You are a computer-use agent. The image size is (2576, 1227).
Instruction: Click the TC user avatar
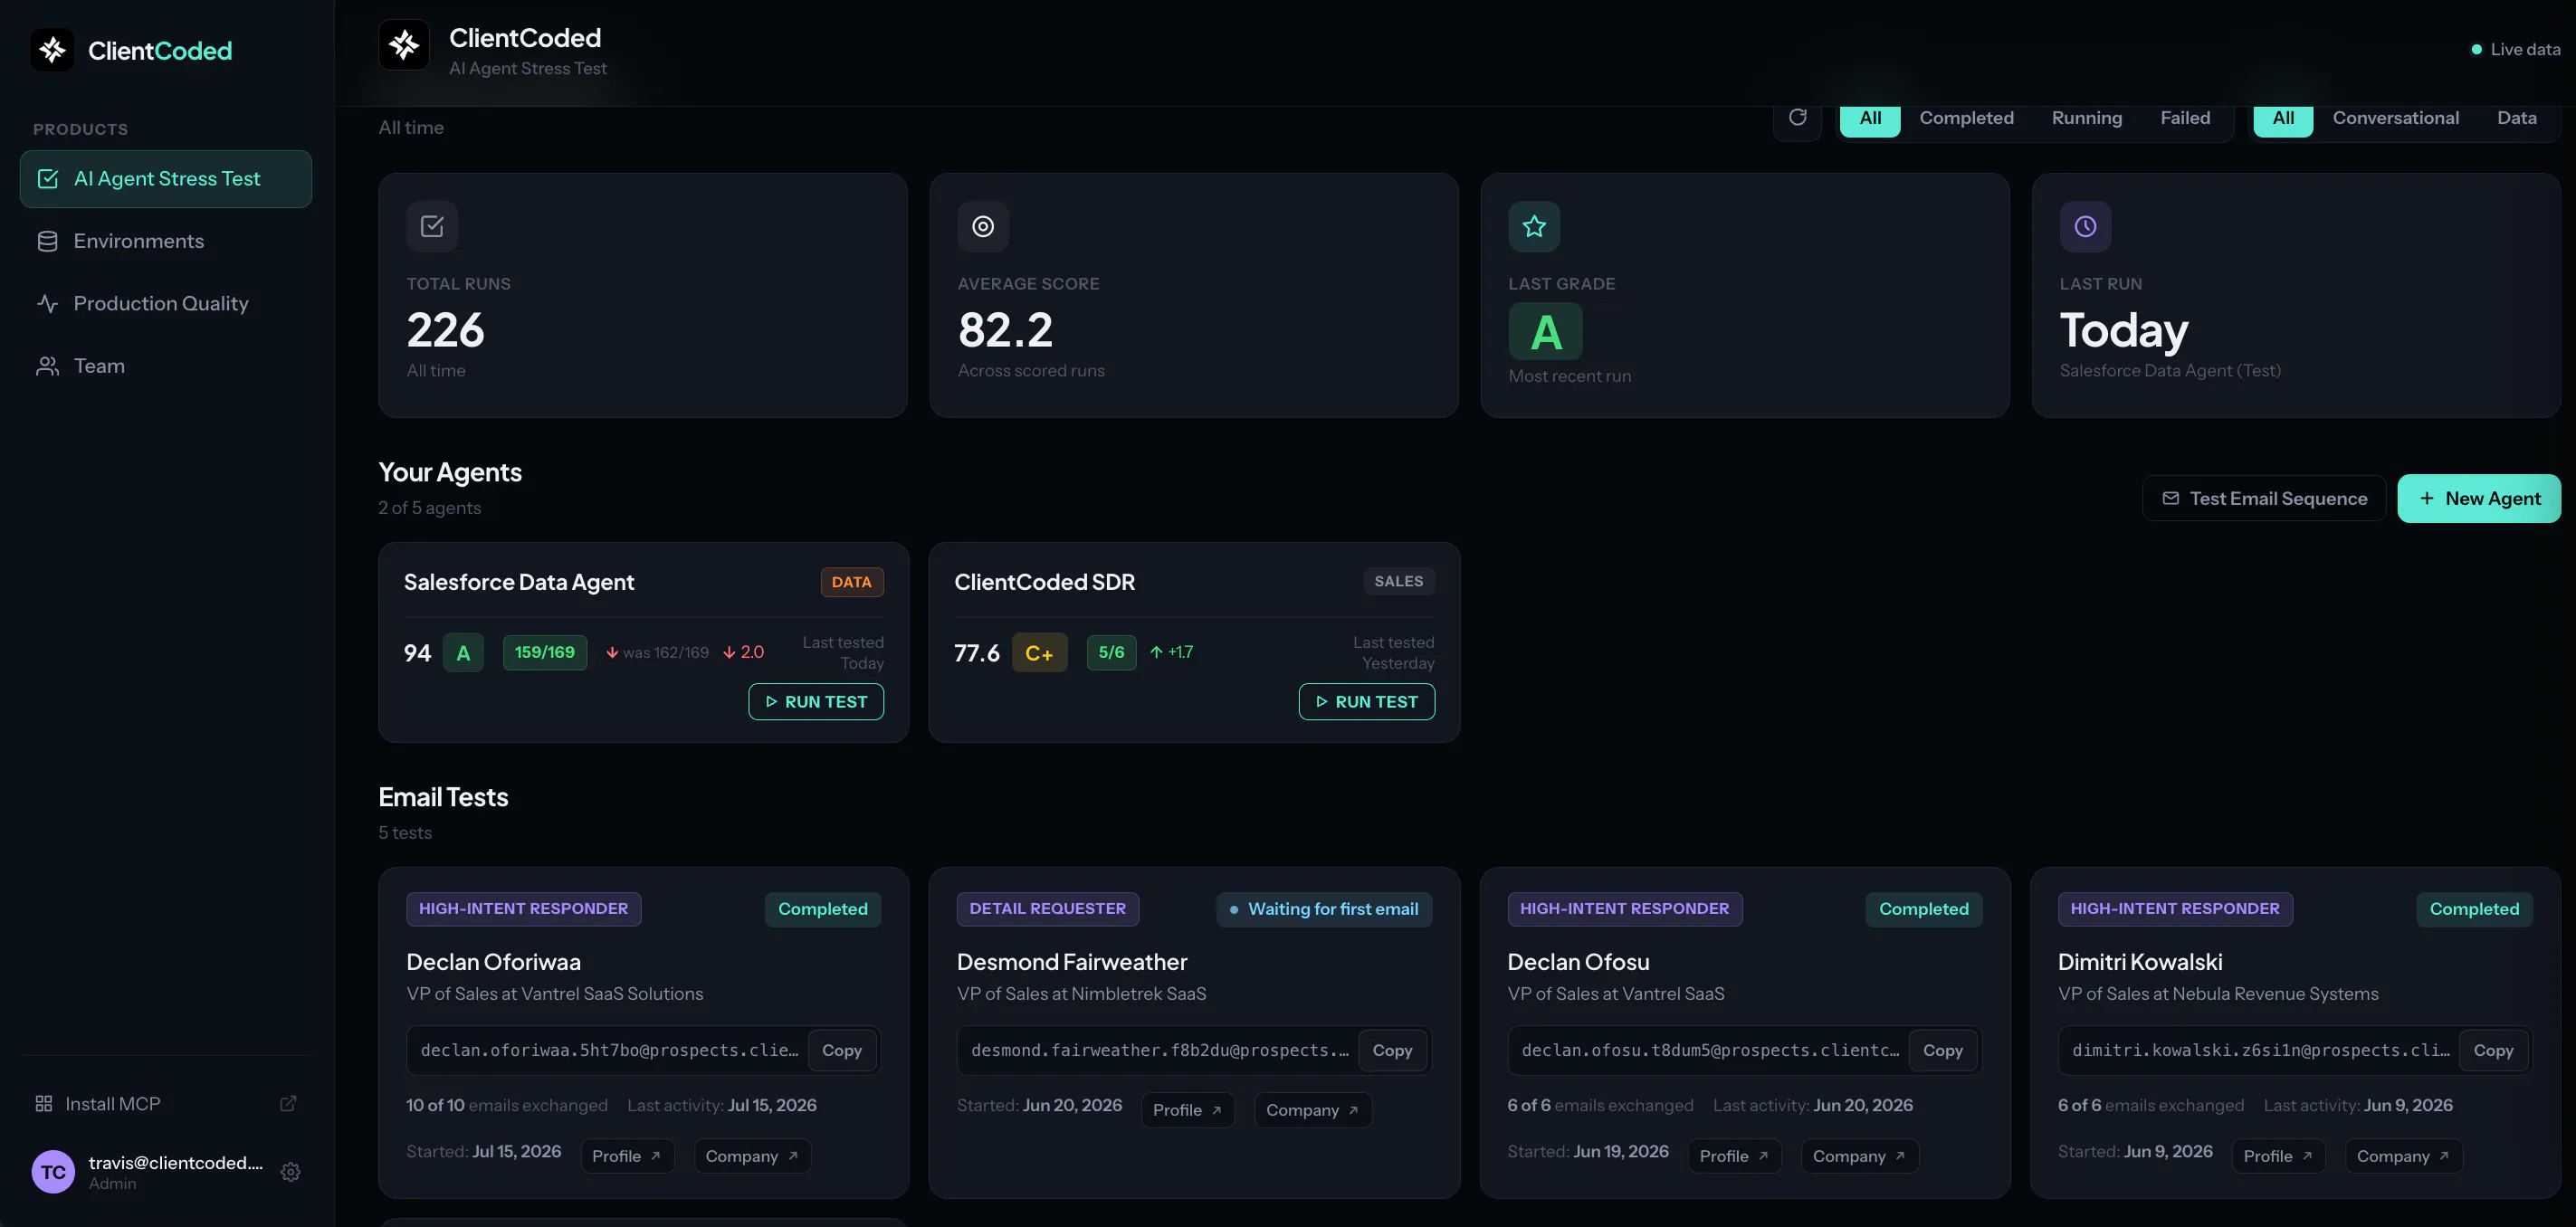[53, 1172]
